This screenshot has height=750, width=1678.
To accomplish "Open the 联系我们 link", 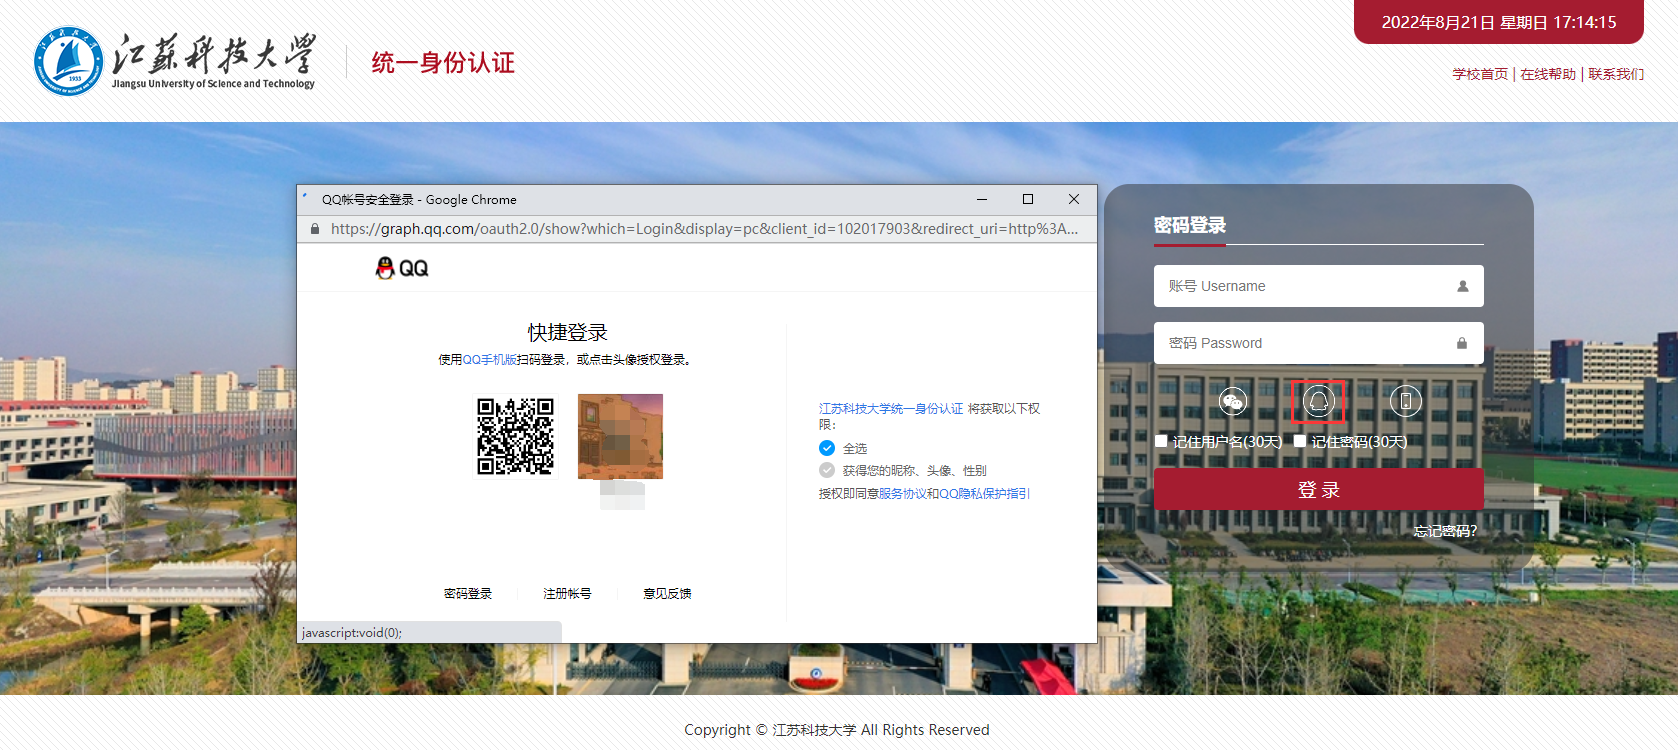I will pyautogui.click(x=1616, y=74).
